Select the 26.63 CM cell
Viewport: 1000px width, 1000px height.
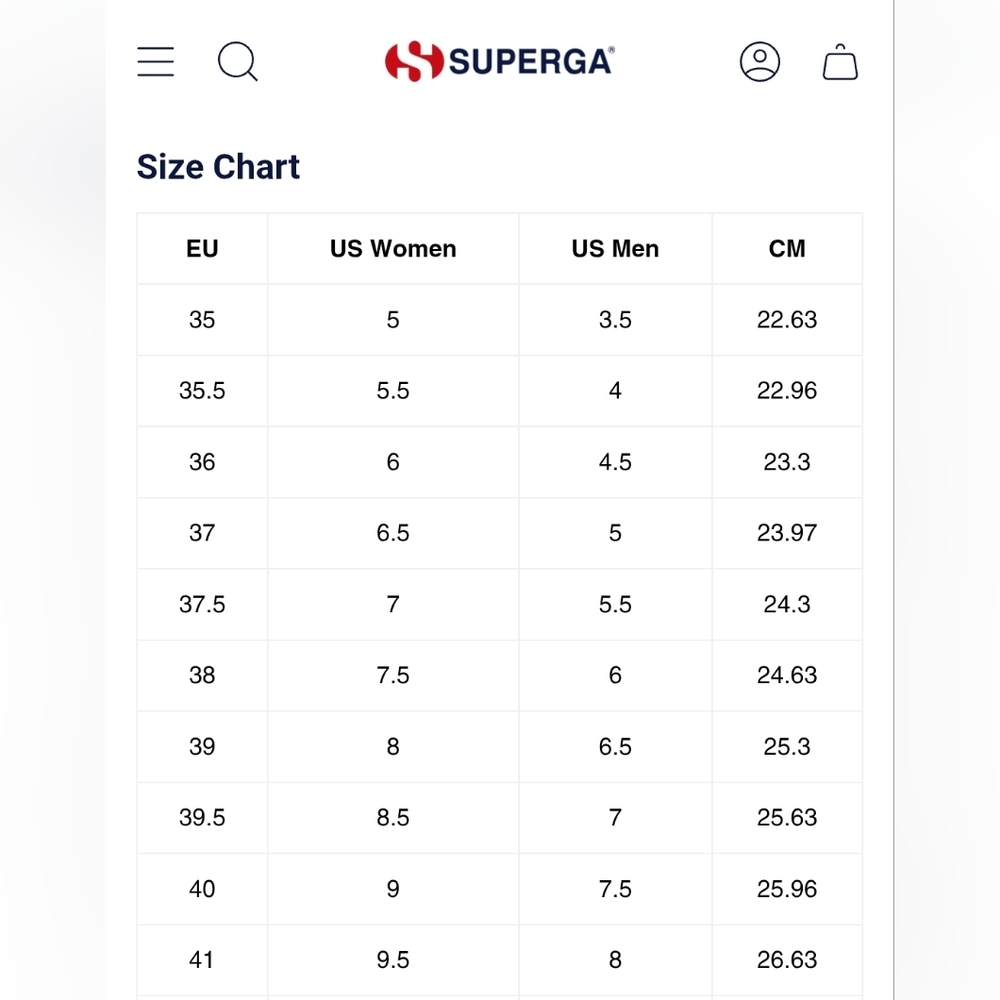(787, 959)
